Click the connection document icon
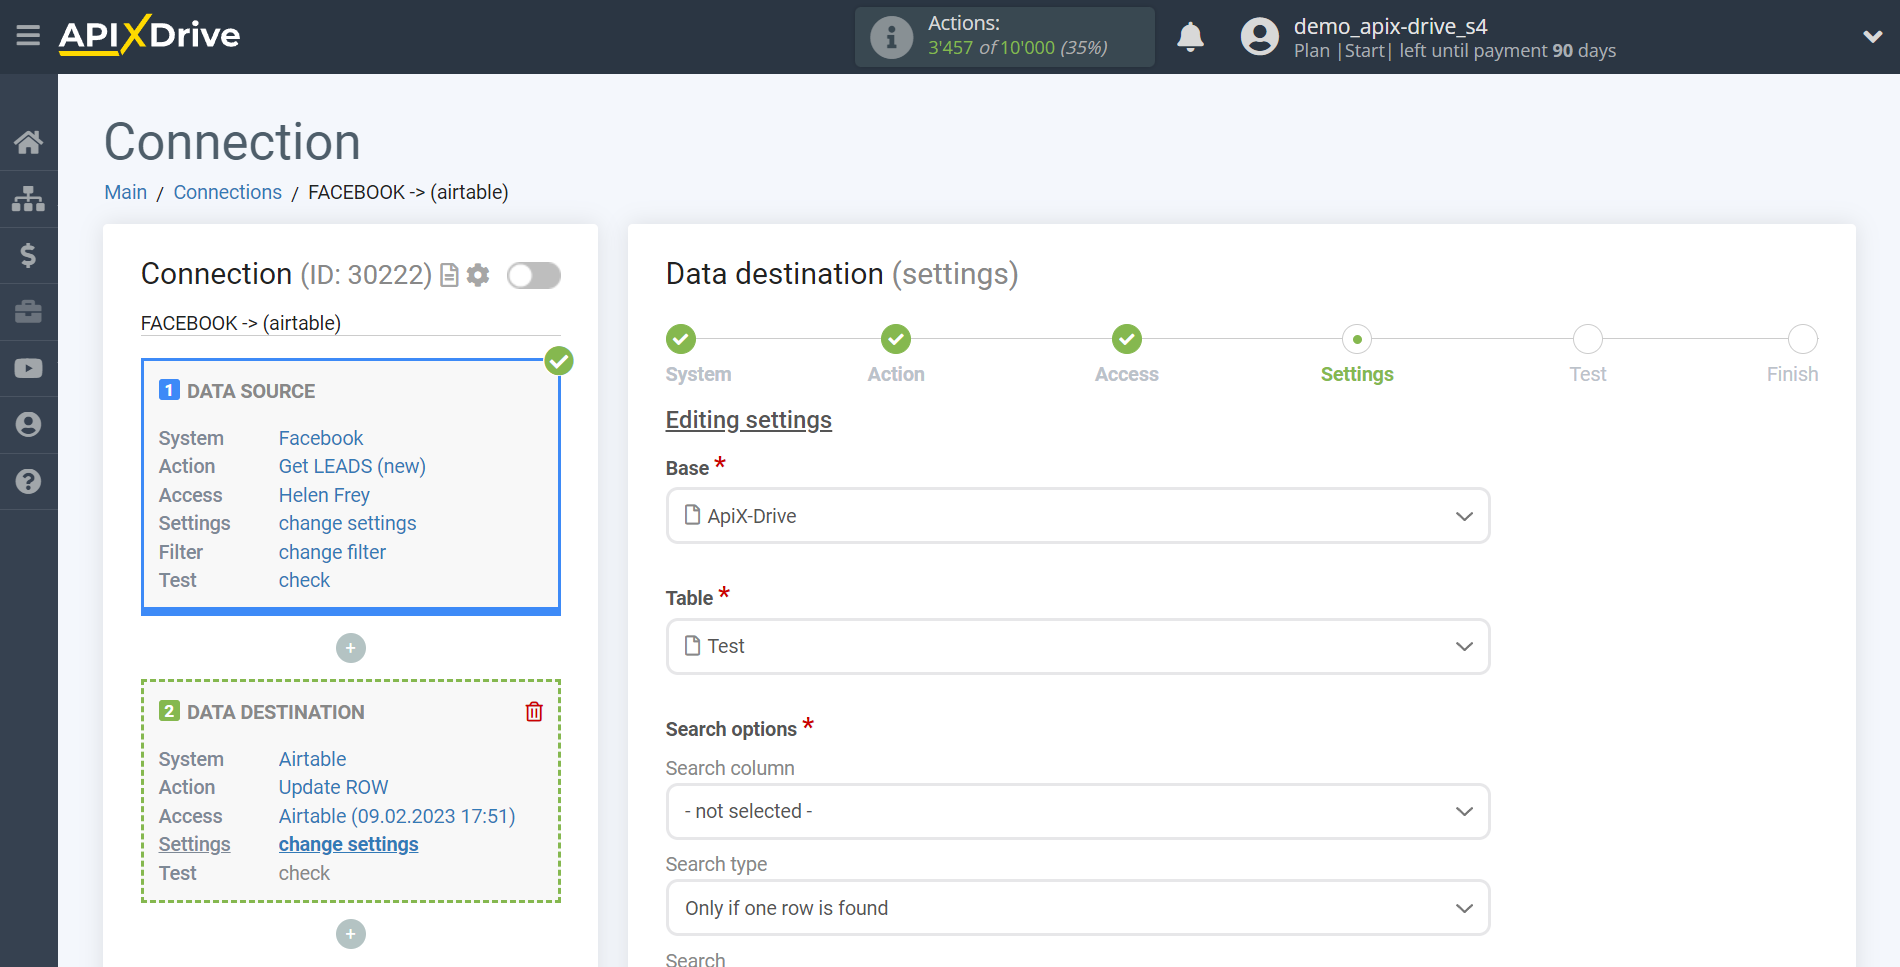 coord(450,275)
